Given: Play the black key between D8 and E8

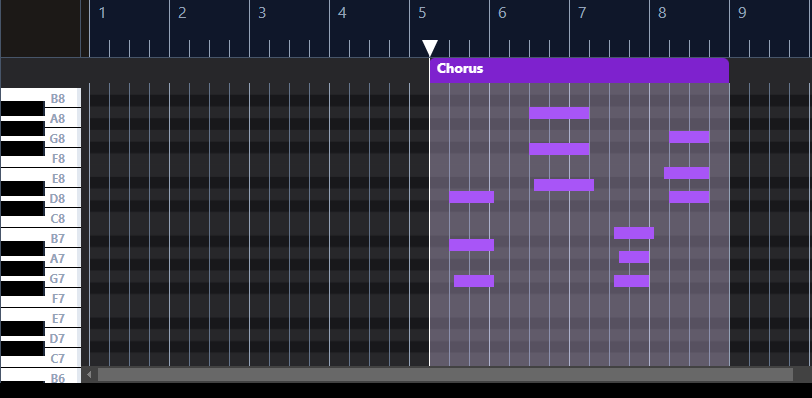Looking at the screenshot, I should pos(22,188).
